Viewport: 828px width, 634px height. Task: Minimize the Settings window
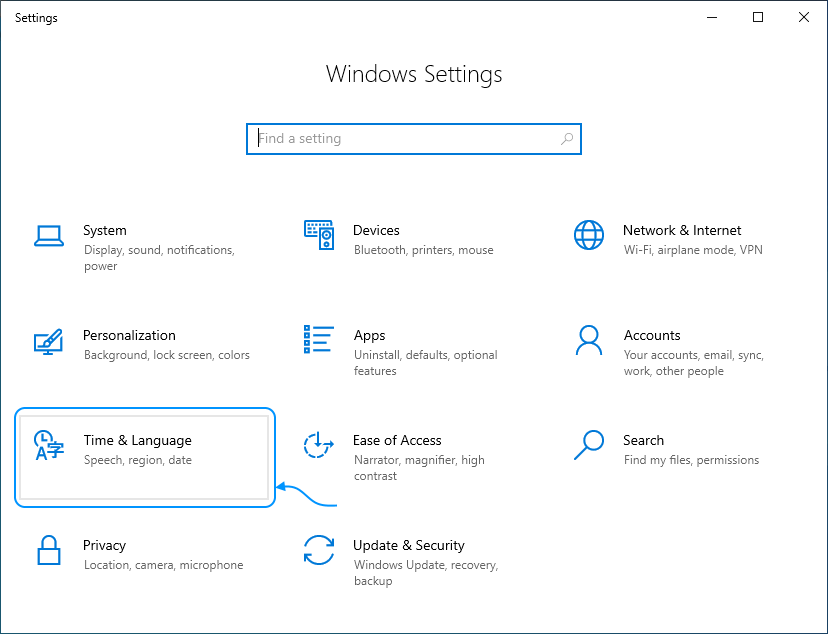[x=712, y=17]
